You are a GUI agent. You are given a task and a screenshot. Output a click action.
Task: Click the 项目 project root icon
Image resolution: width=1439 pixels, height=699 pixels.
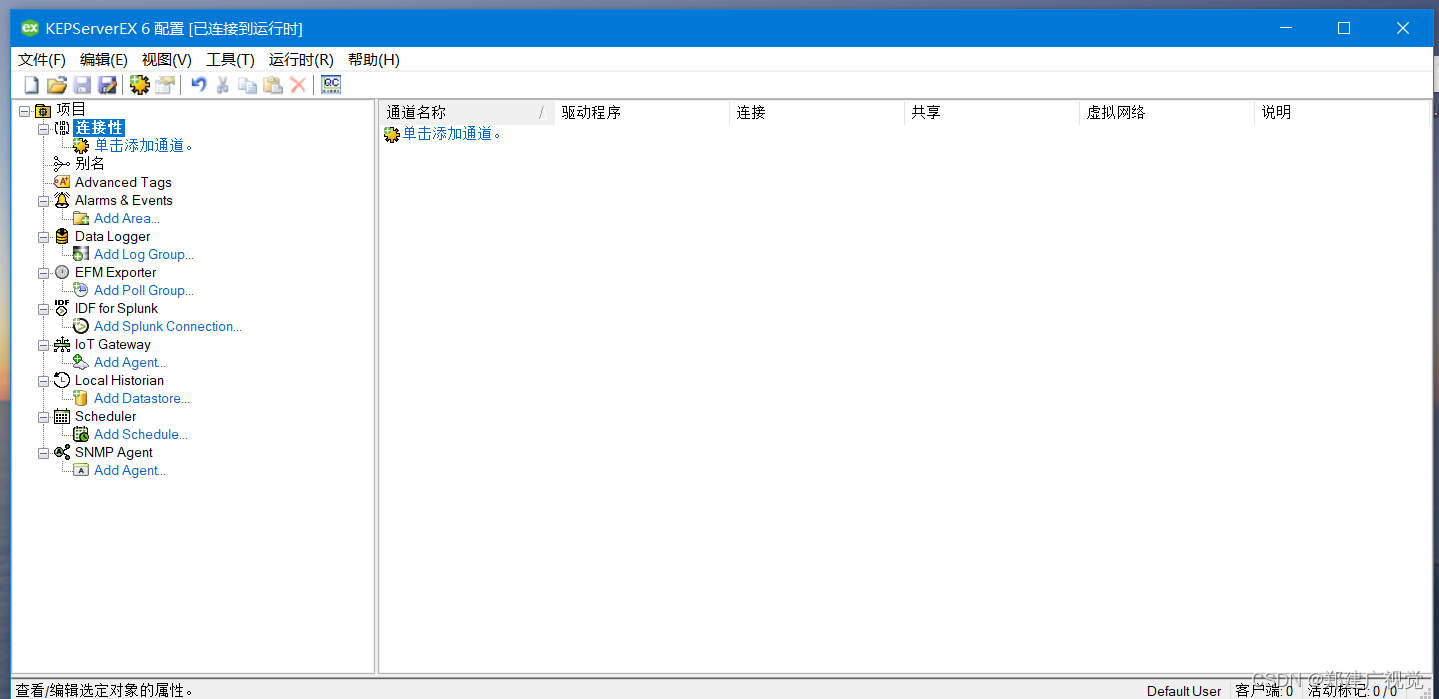tap(43, 110)
